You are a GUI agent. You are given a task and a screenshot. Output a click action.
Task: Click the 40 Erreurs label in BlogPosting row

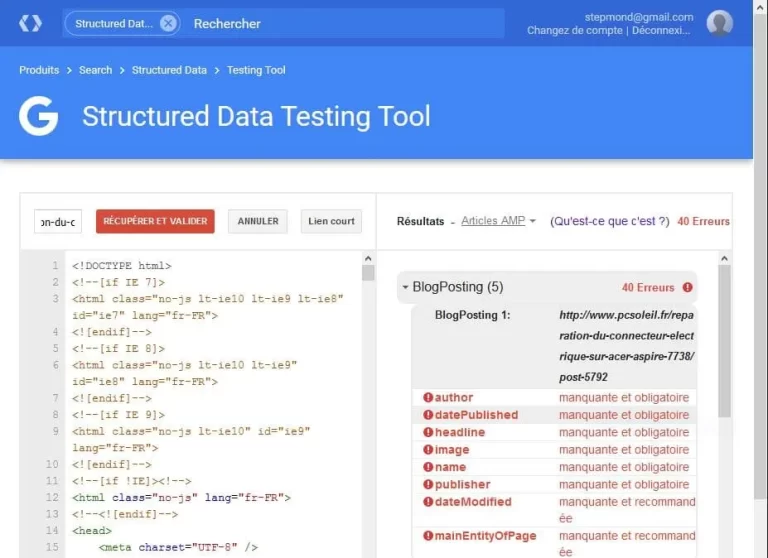pyautogui.click(x=648, y=288)
